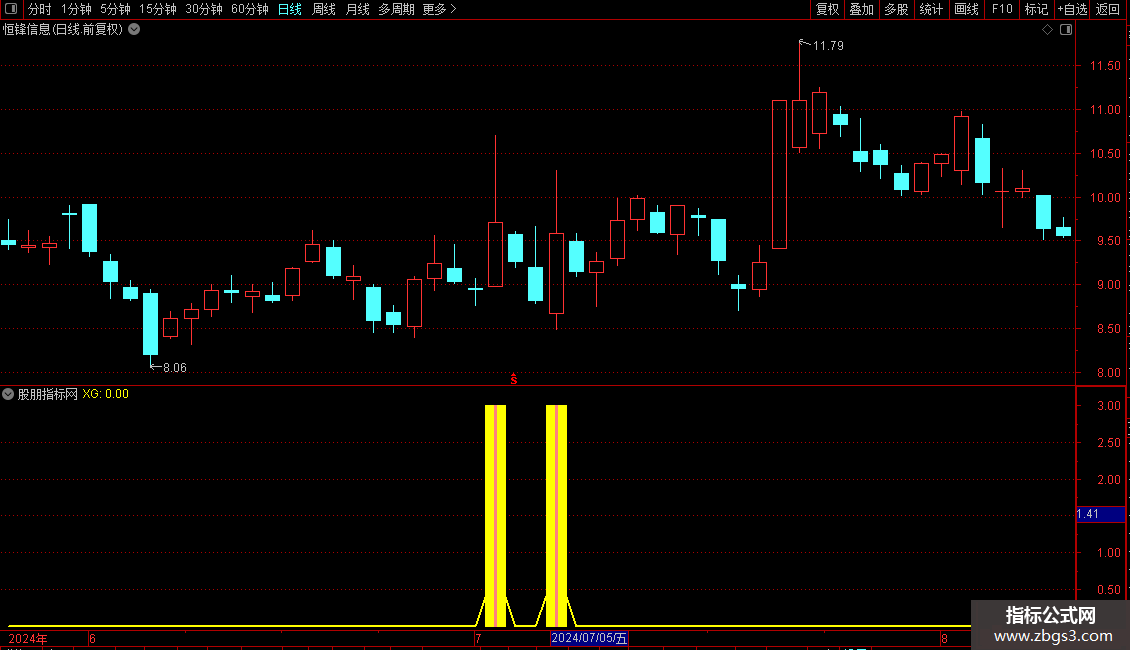The height and width of the screenshot is (650, 1130).
Task: Click the 标记 mark button
Action: pos(1036,9)
